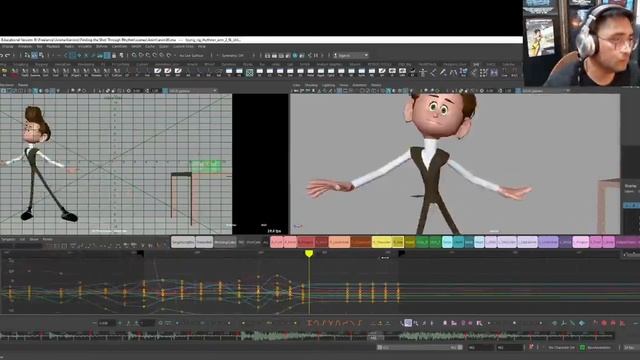Select the light orange picker swatch
Screen dimensions: 640x360
pos(339,242)
